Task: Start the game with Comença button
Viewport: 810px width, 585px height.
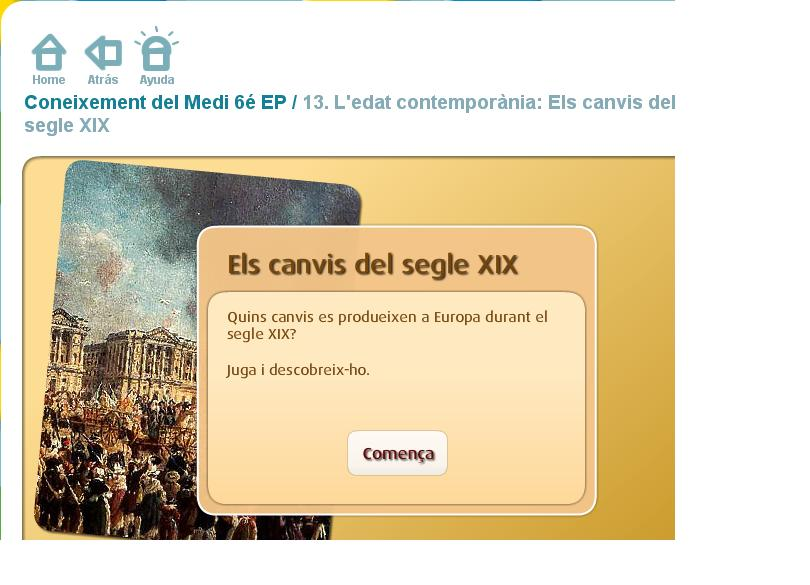Action: pos(398,453)
